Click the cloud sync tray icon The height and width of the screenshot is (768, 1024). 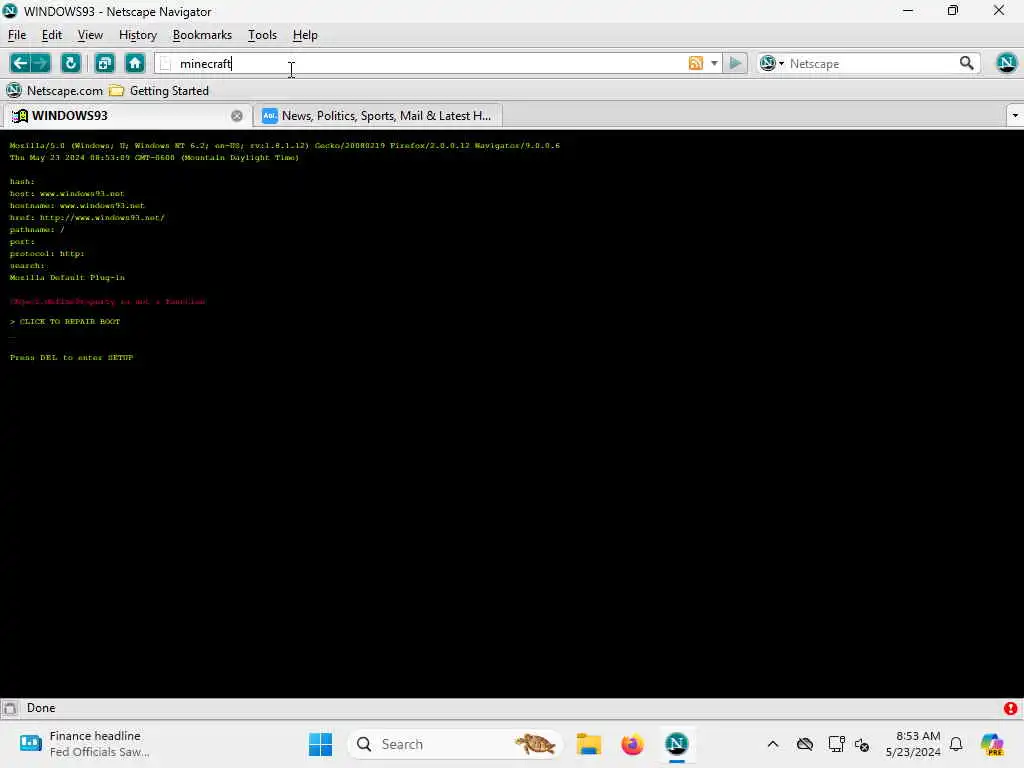805,744
